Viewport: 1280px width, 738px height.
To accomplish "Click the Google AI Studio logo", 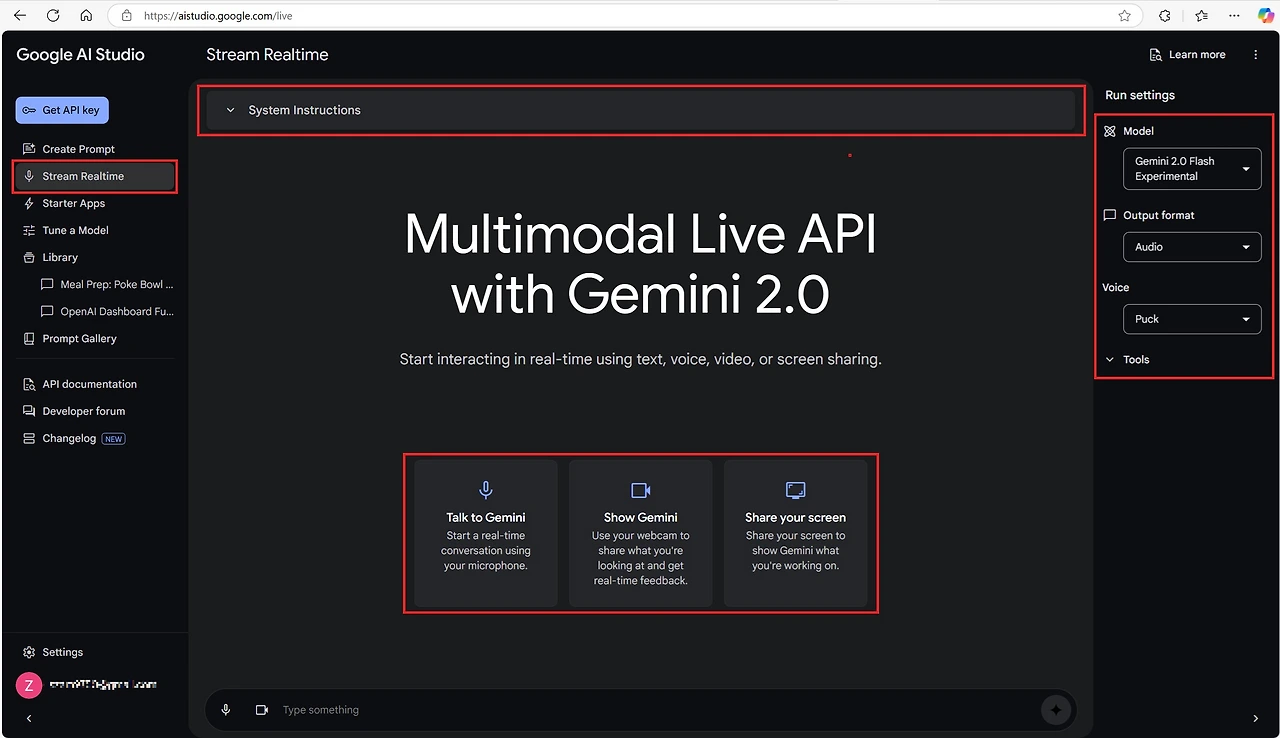I will point(81,55).
